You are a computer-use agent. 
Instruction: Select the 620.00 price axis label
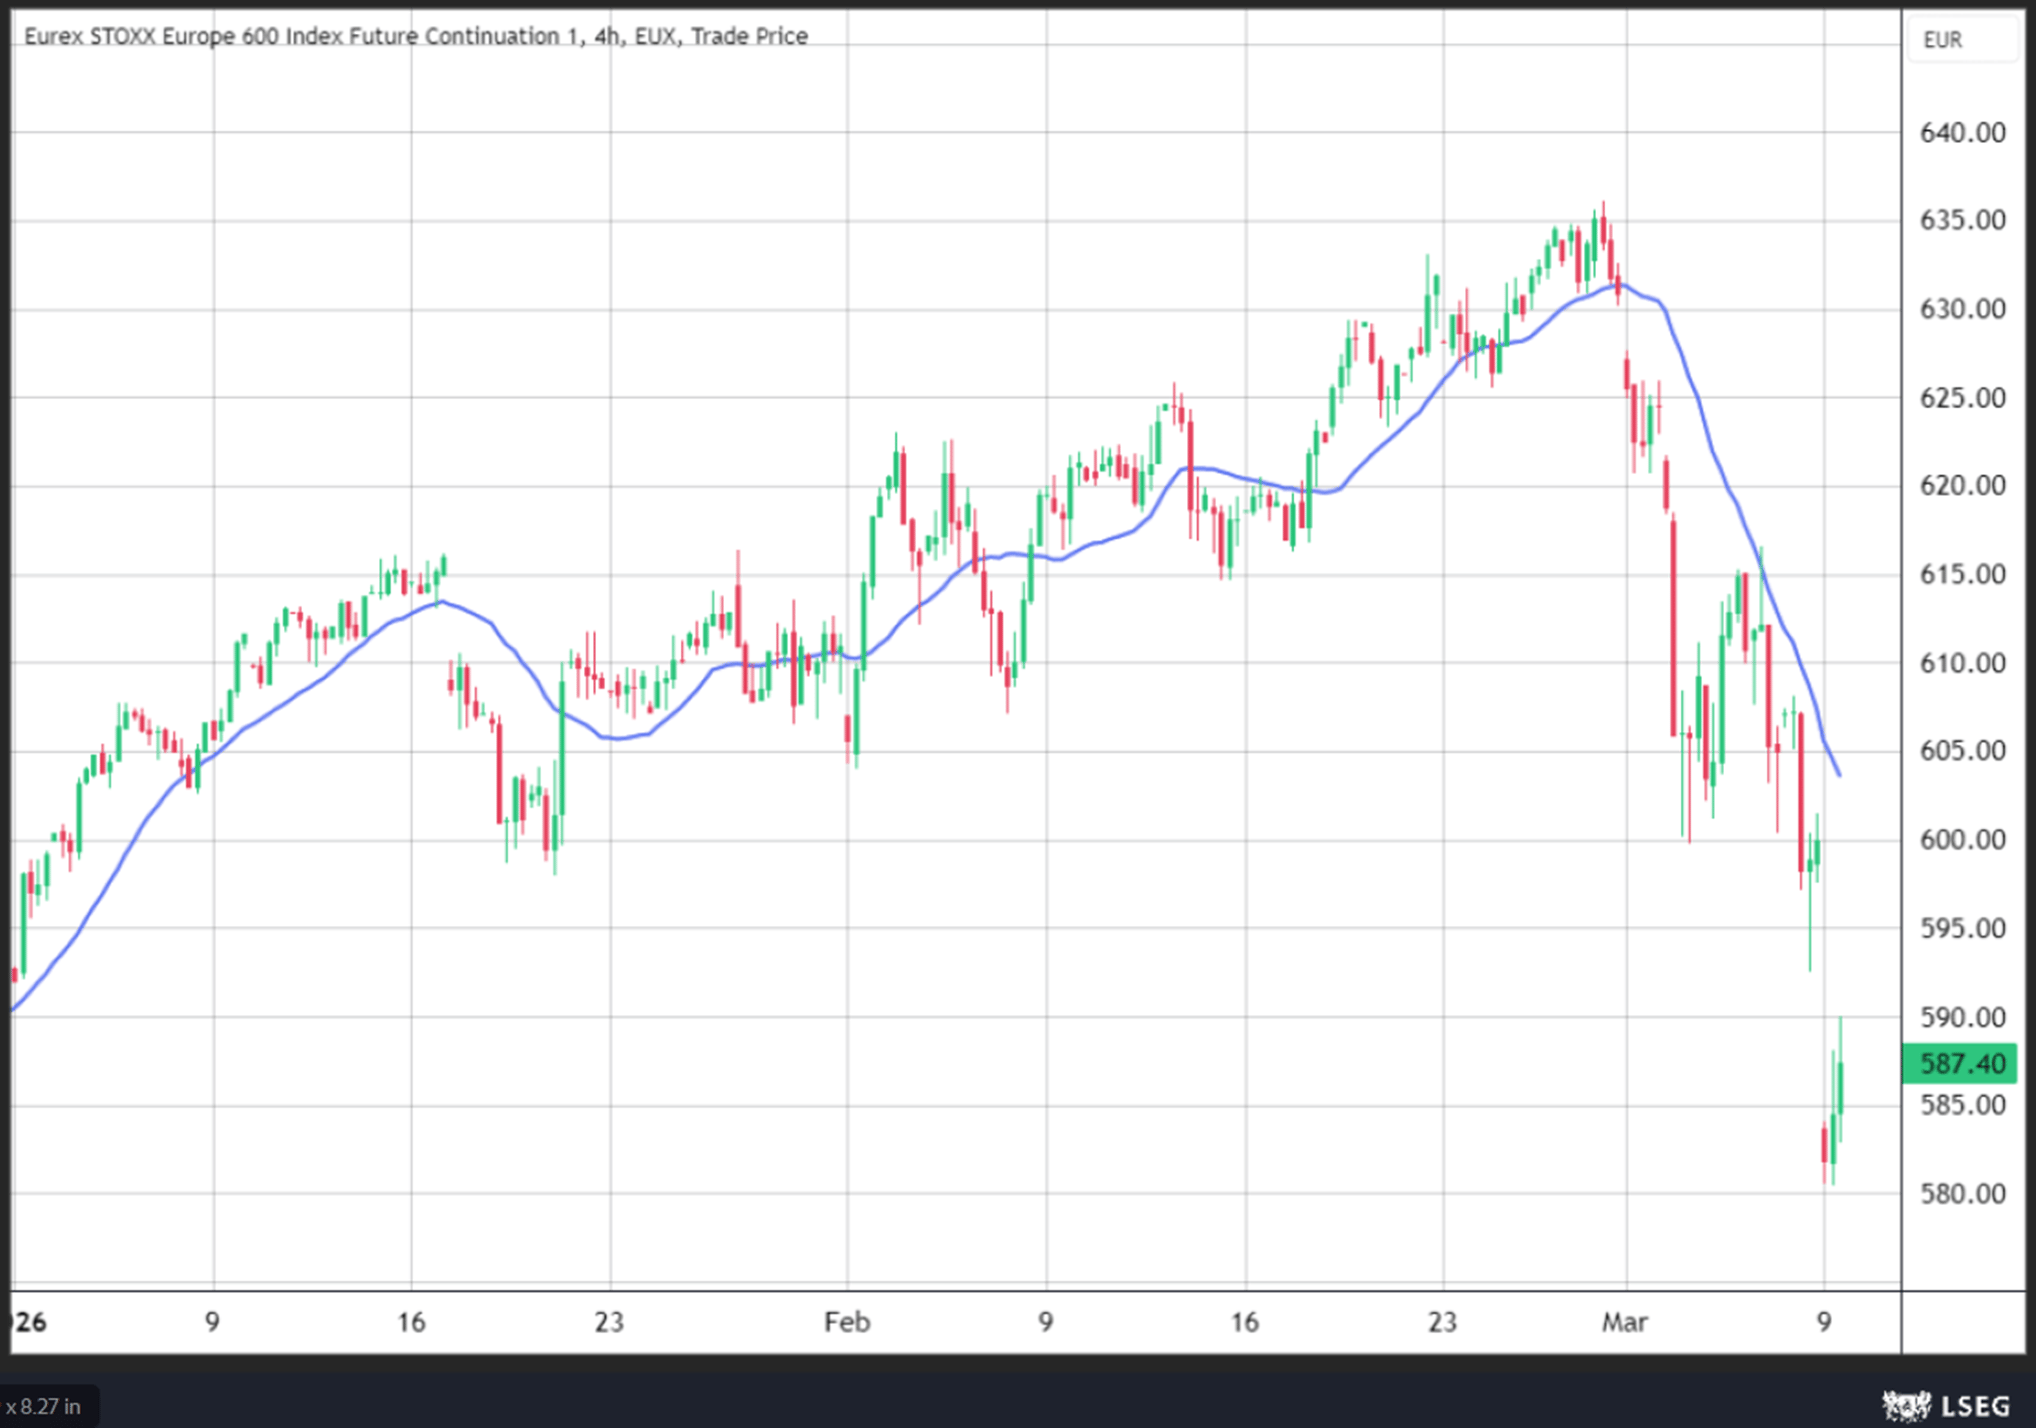1962,486
